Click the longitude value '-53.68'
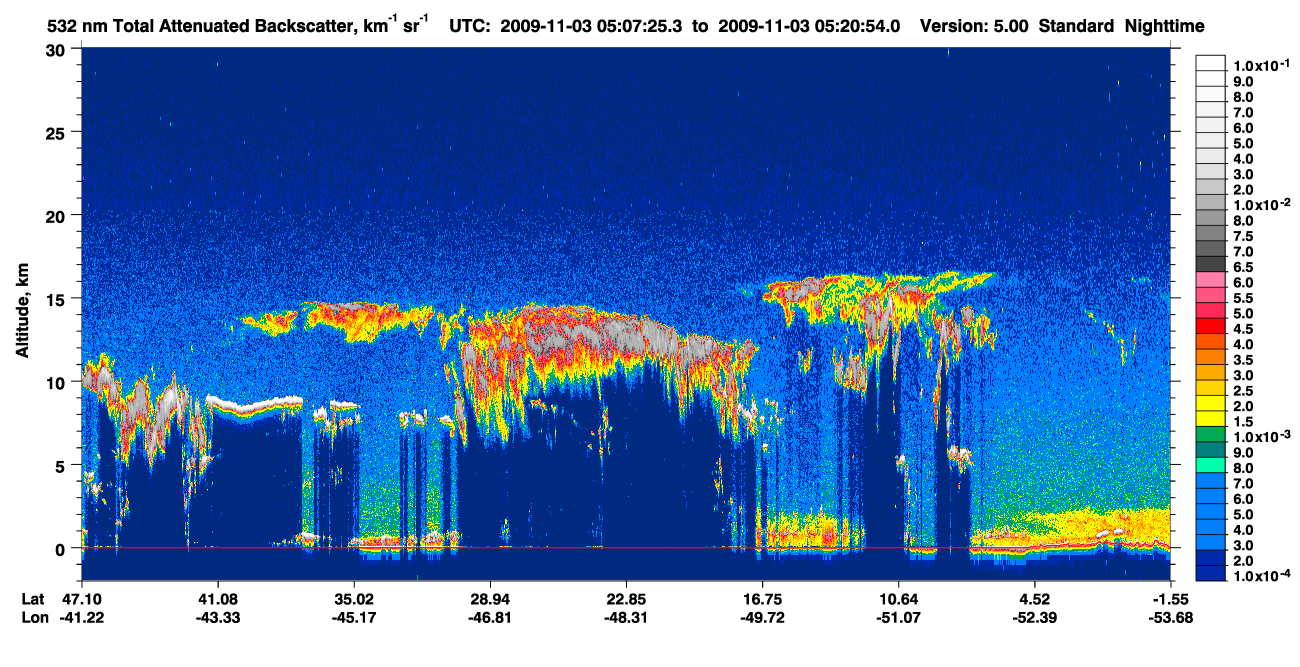The height and width of the screenshot is (667, 1300). [x=1171, y=617]
